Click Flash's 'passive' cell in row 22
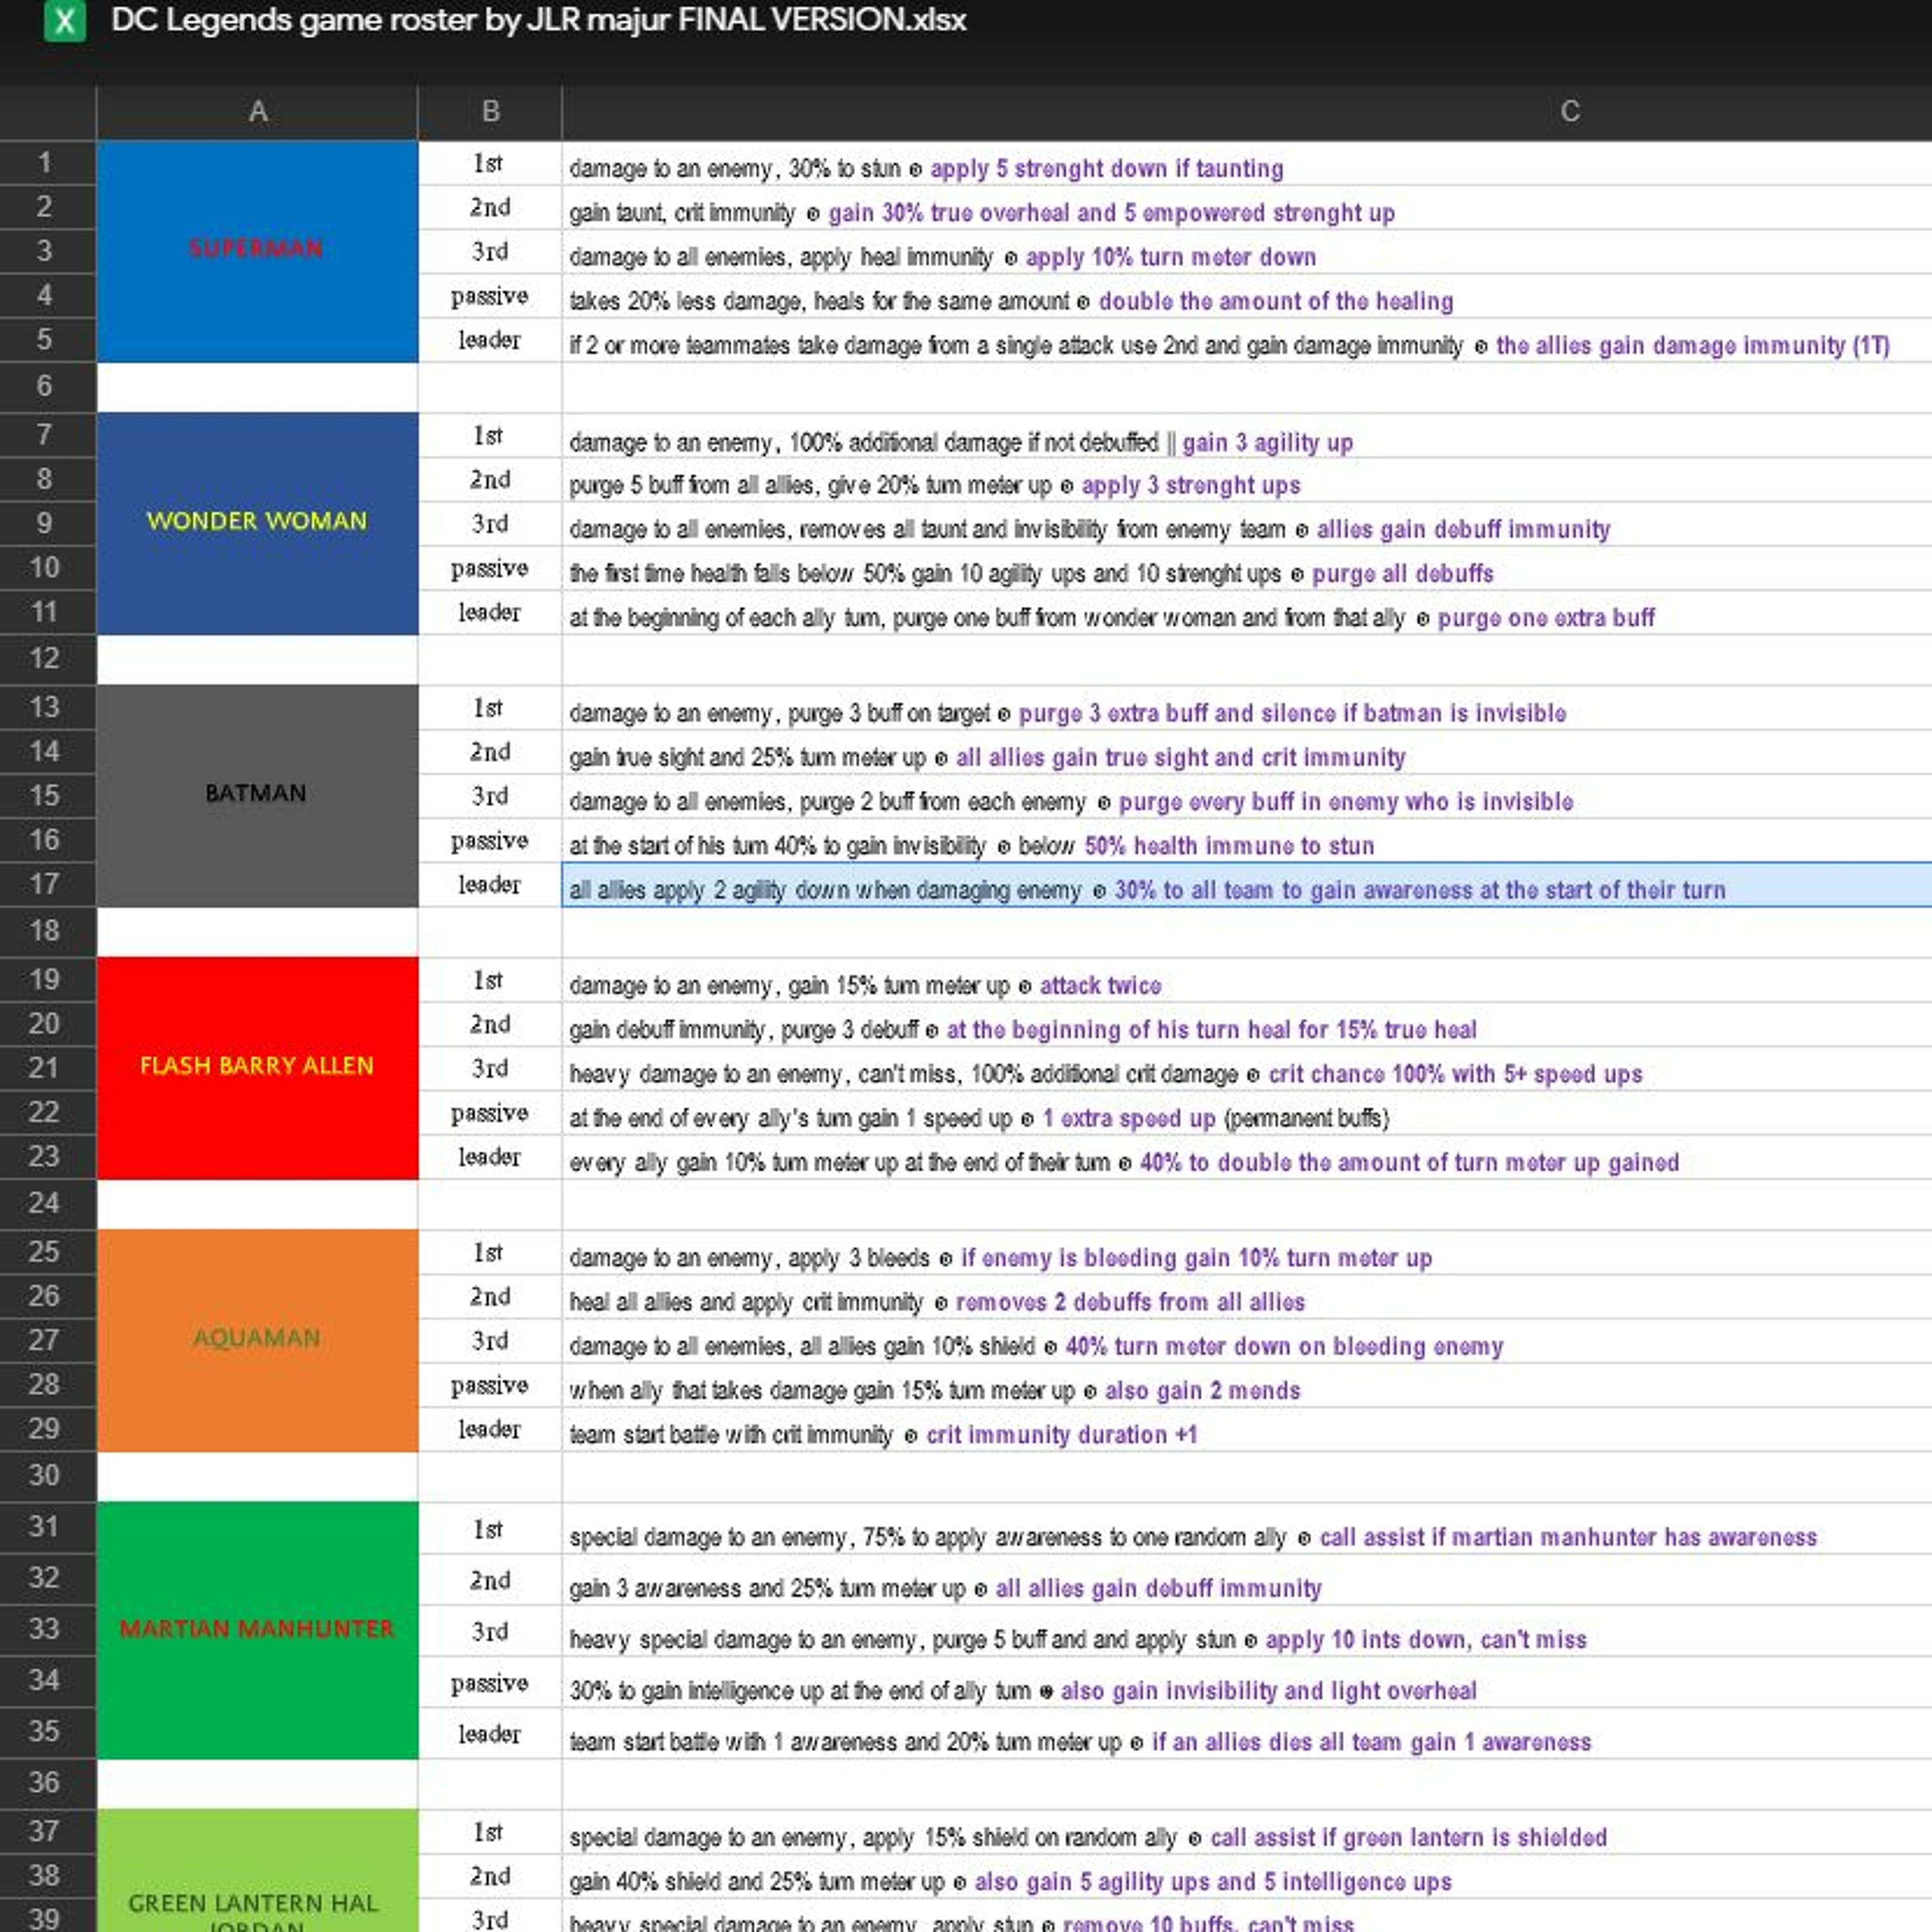The width and height of the screenshot is (1932, 1932). coord(490,1113)
